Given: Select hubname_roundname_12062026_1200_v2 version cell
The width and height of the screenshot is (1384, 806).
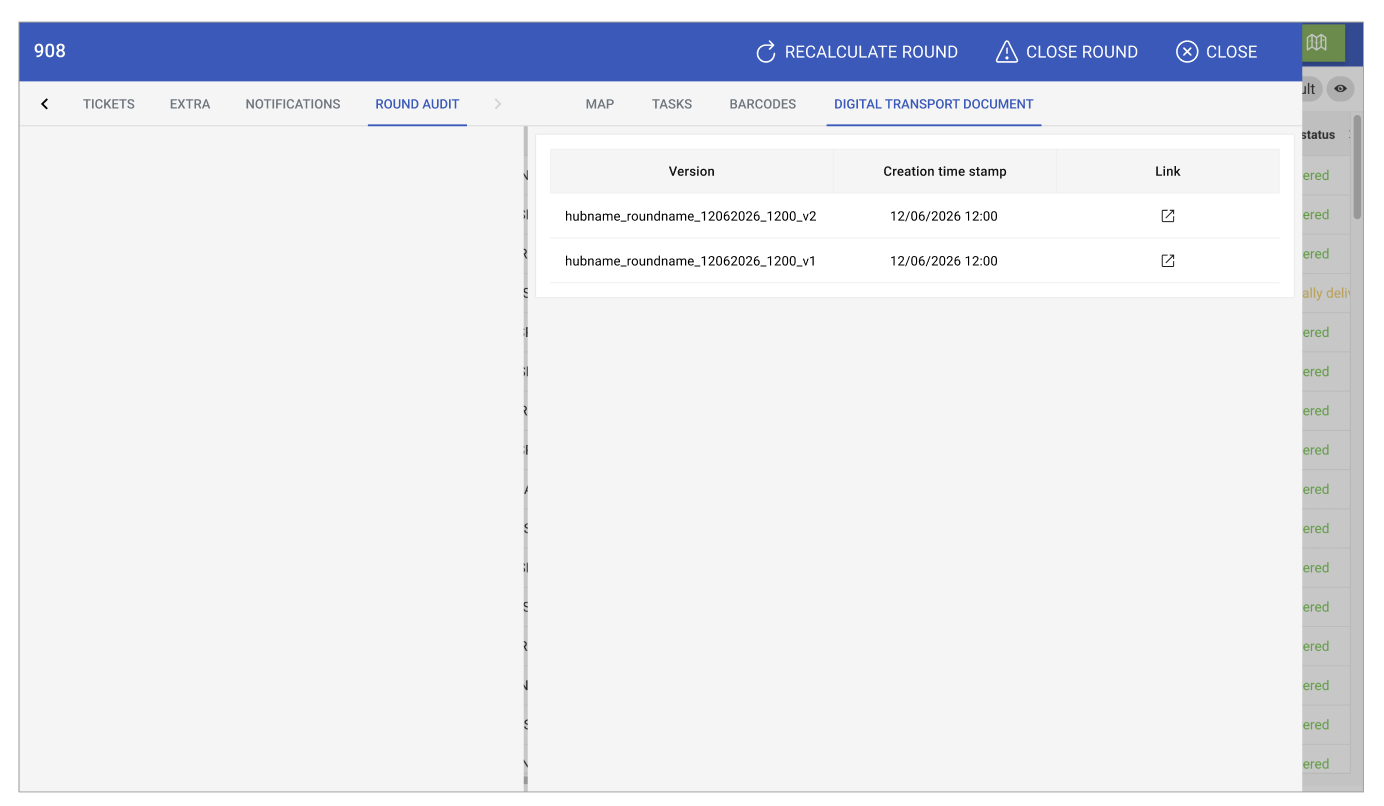Looking at the screenshot, I should (691, 216).
